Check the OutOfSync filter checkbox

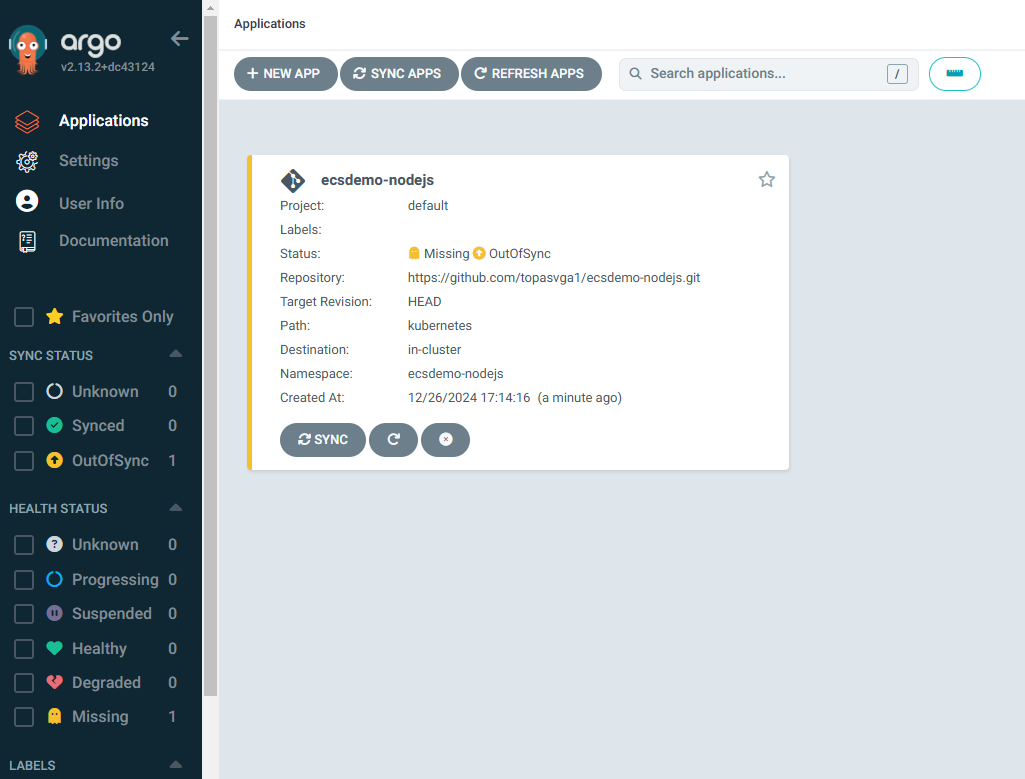click(x=24, y=461)
